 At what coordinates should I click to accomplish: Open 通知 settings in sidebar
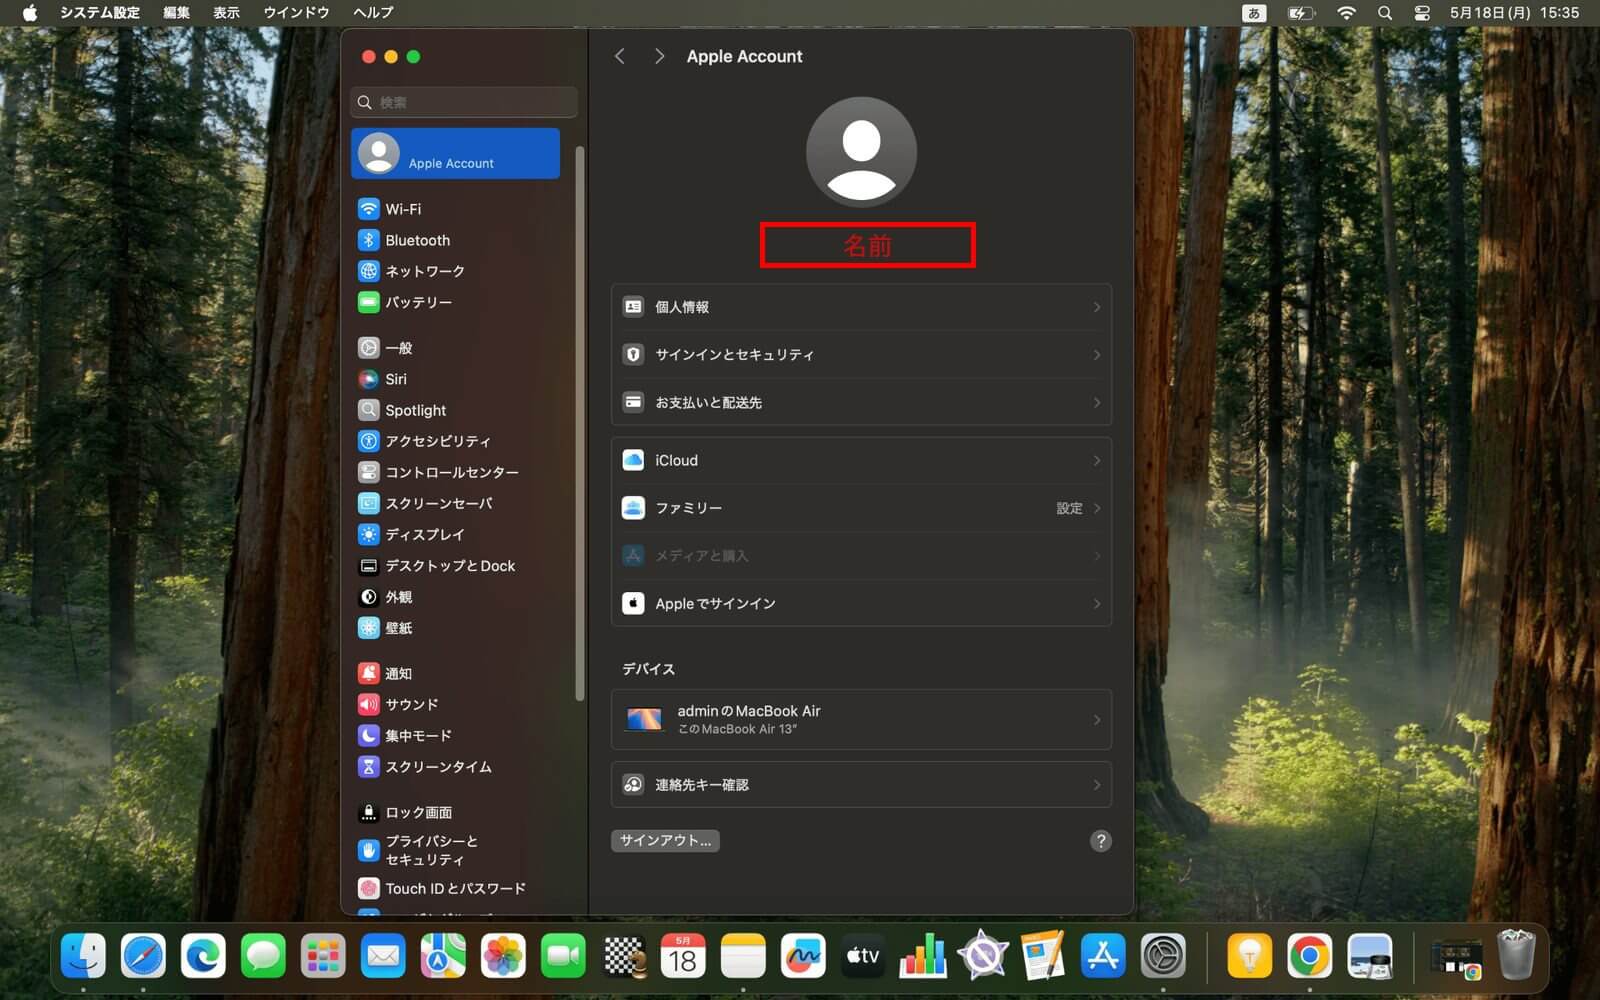(x=456, y=674)
